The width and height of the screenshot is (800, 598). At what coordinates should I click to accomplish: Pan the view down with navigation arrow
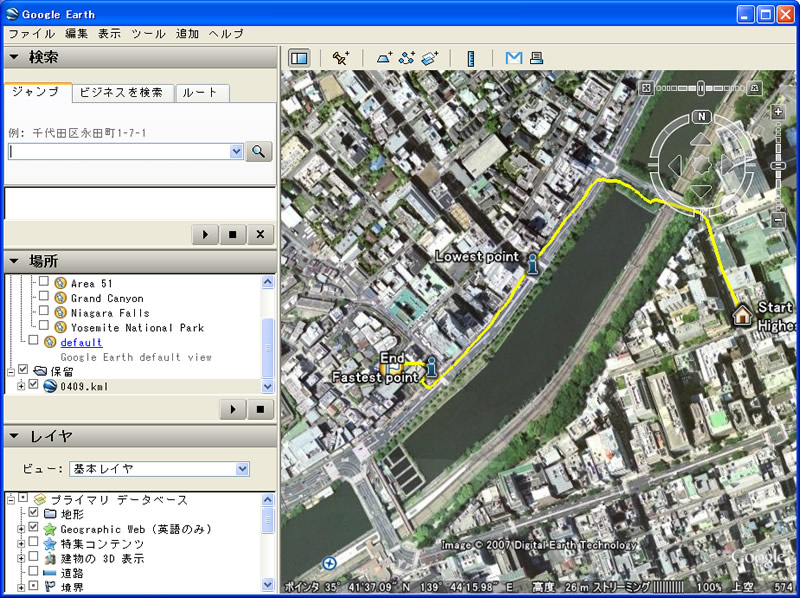(x=701, y=192)
